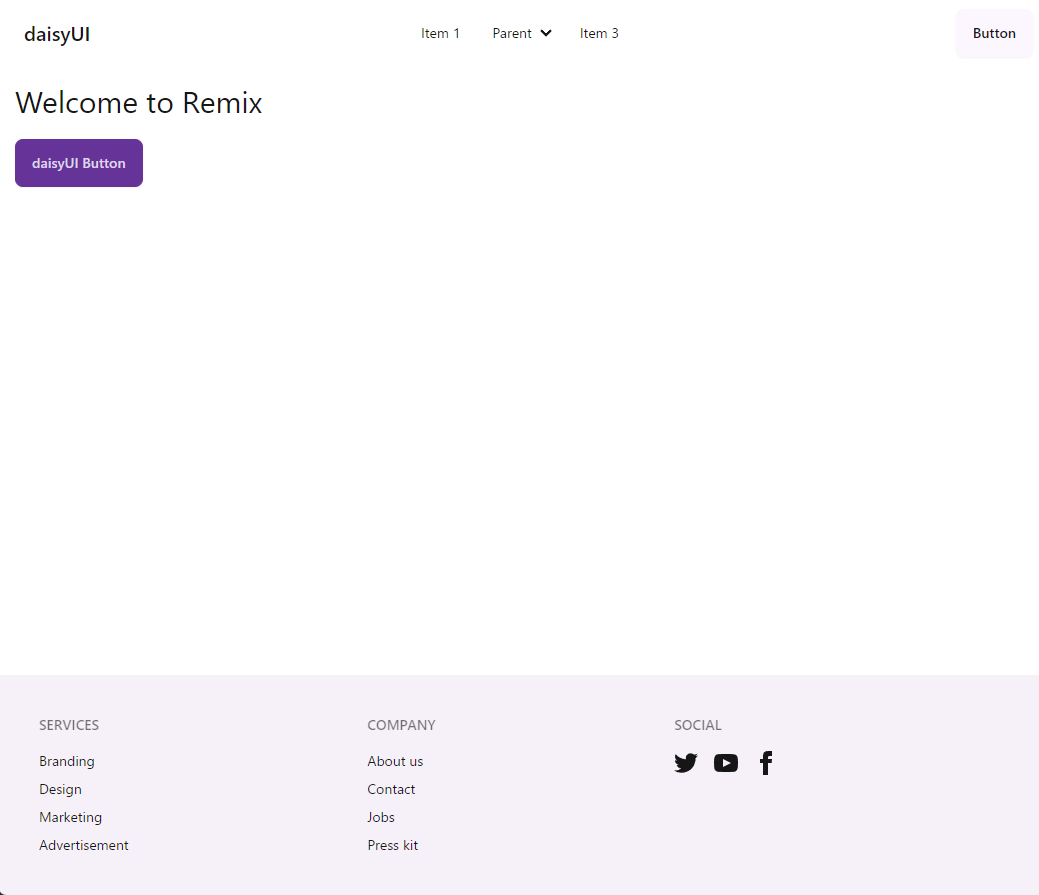Select Item 1 in navbar
Viewport: 1039px width, 895px height.
coord(440,33)
